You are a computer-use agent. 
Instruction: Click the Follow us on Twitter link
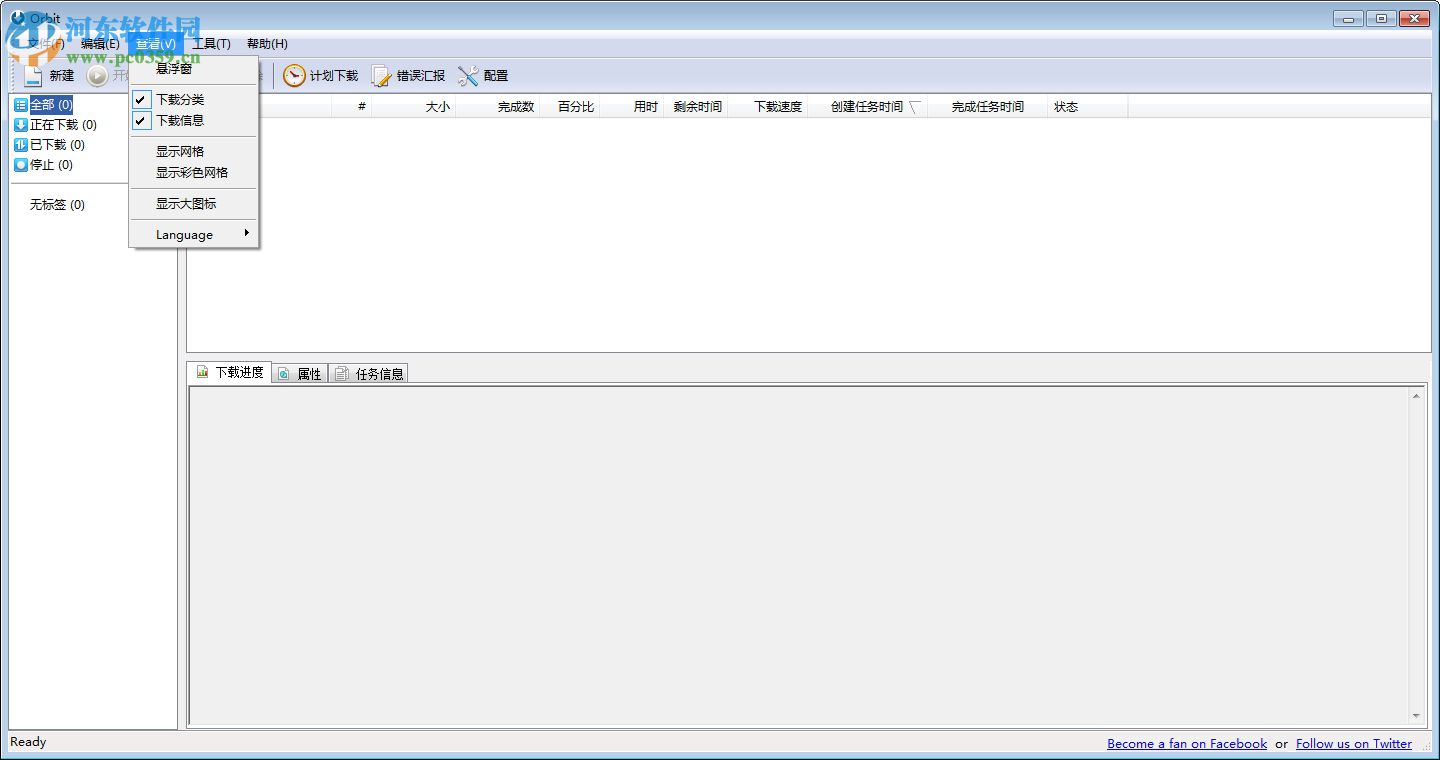1354,743
